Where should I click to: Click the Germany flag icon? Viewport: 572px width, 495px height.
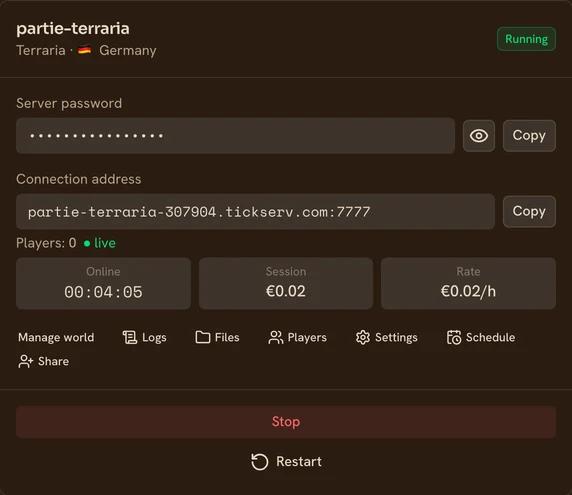(x=85, y=50)
